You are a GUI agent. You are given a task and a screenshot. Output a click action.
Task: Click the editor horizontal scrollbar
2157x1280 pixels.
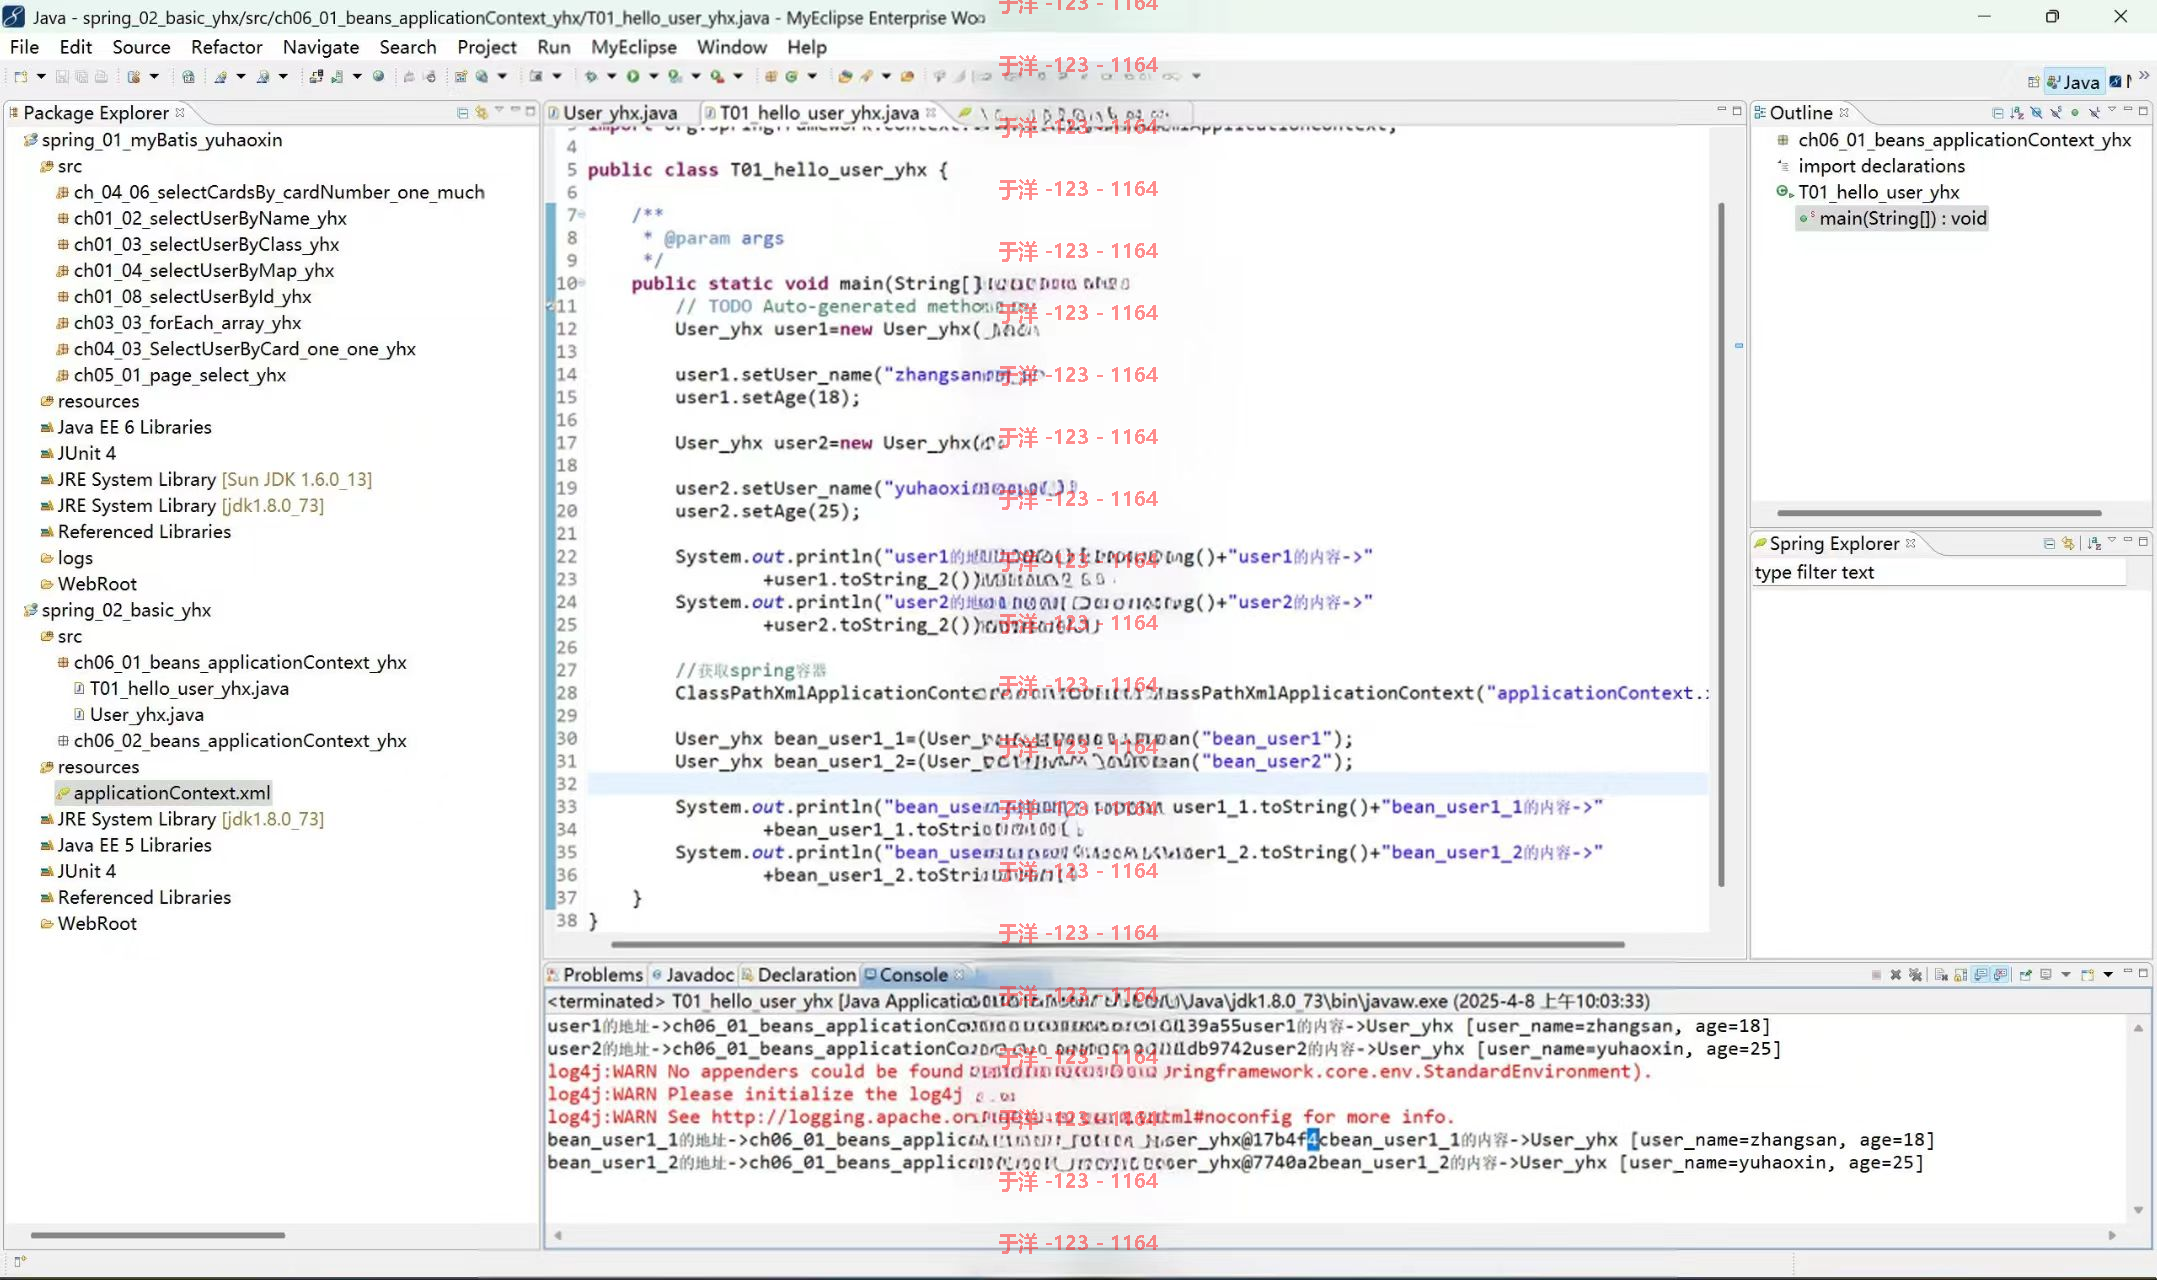pyautogui.click(x=1118, y=944)
